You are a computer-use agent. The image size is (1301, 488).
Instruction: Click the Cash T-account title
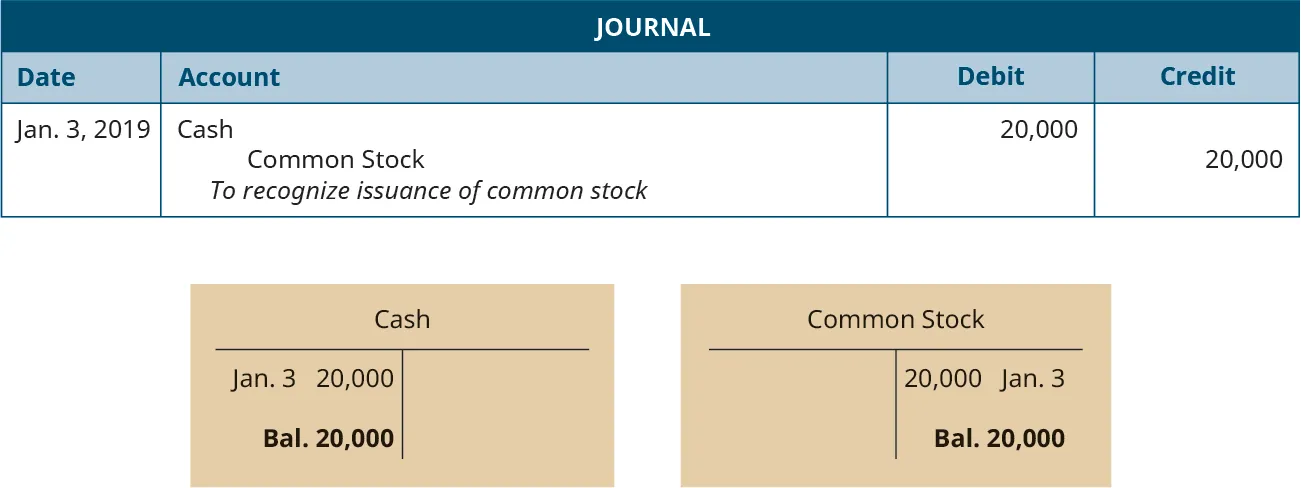[402, 319]
